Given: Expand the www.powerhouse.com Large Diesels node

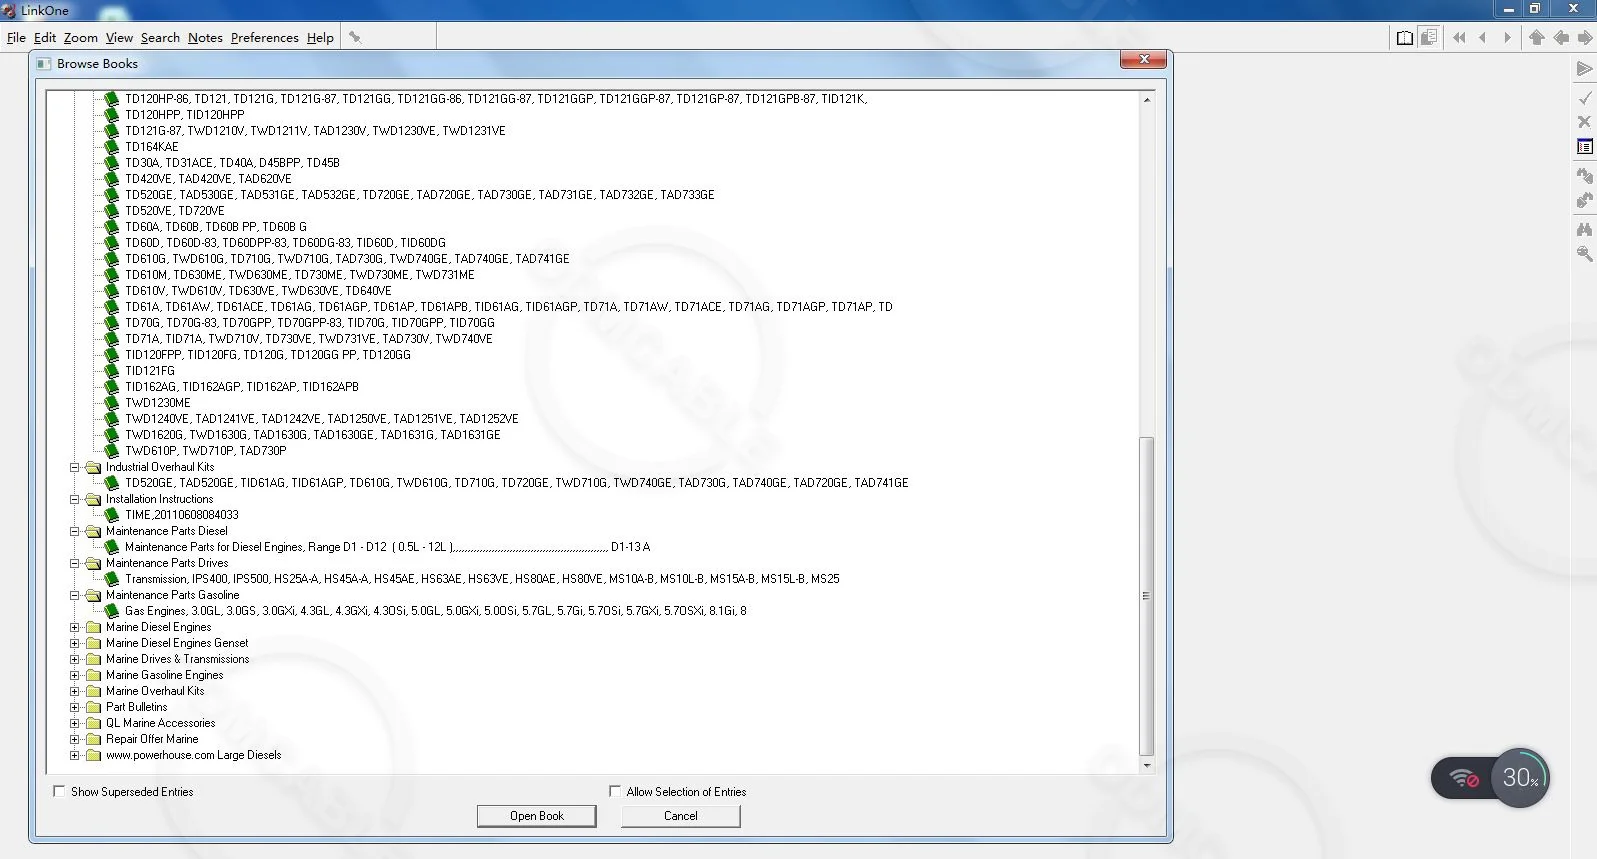Looking at the screenshot, I should 74,755.
